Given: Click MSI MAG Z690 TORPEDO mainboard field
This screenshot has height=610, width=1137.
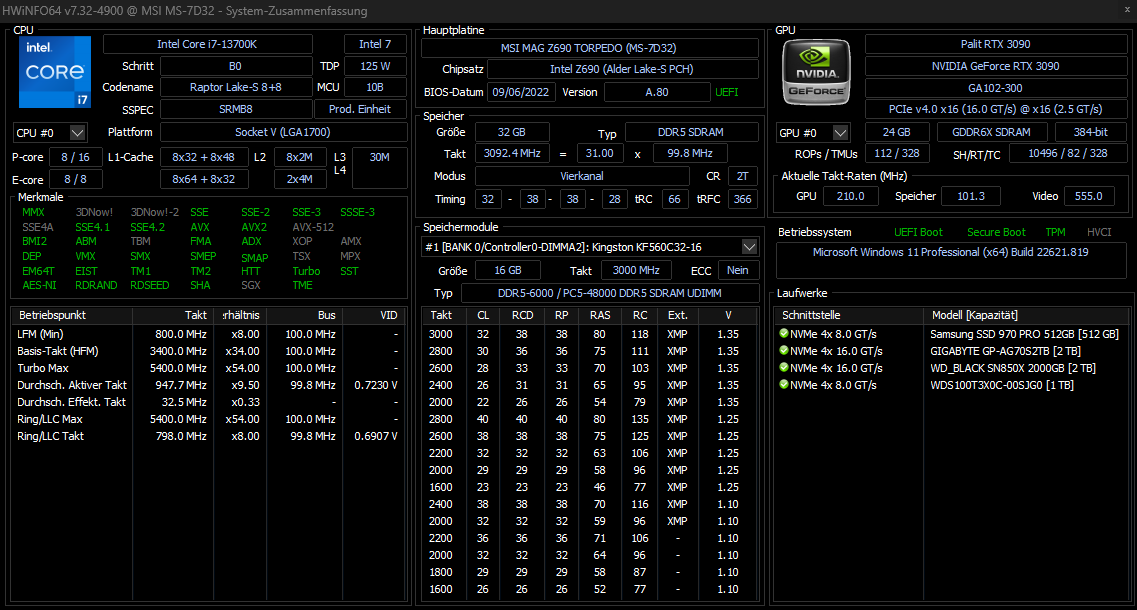Looking at the screenshot, I should 589,48.
